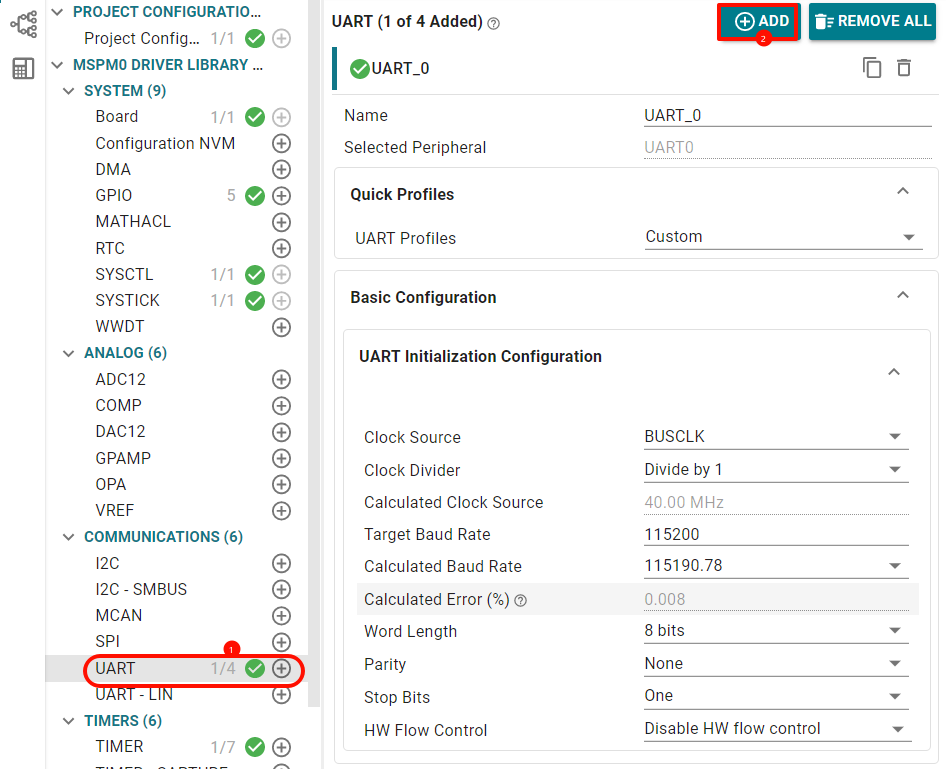Viewport: 946px width, 769px height.
Task: Add another GPIO instance via plus icon
Action: [x=281, y=195]
